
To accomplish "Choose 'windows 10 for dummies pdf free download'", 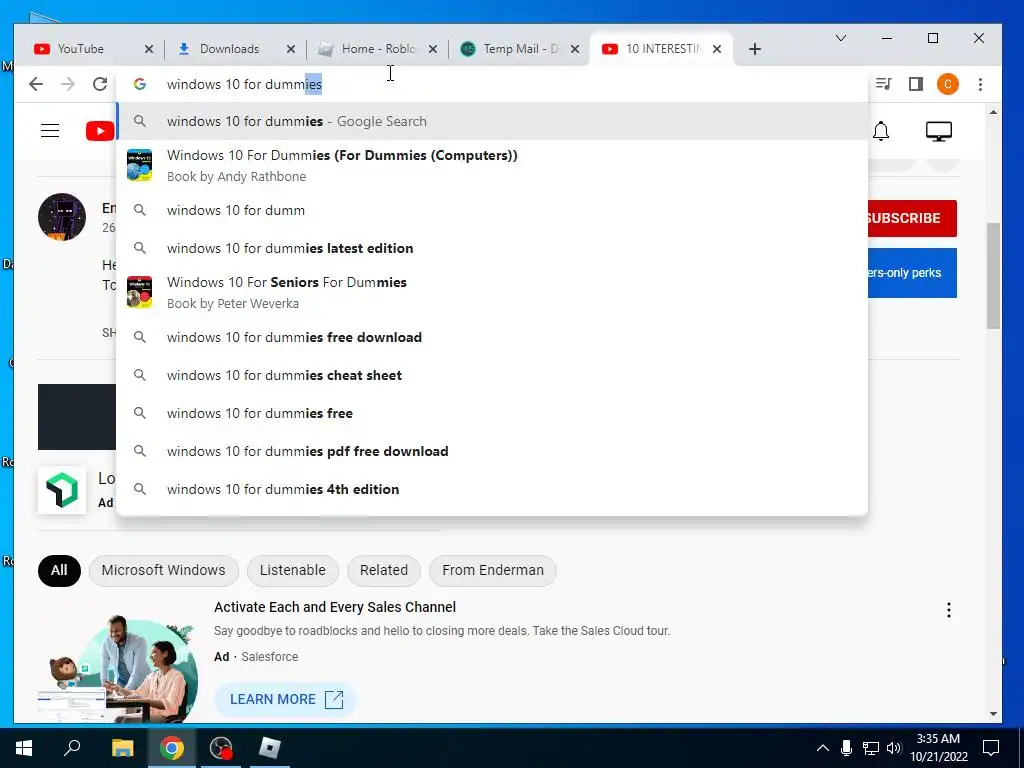I will point(492,451).
